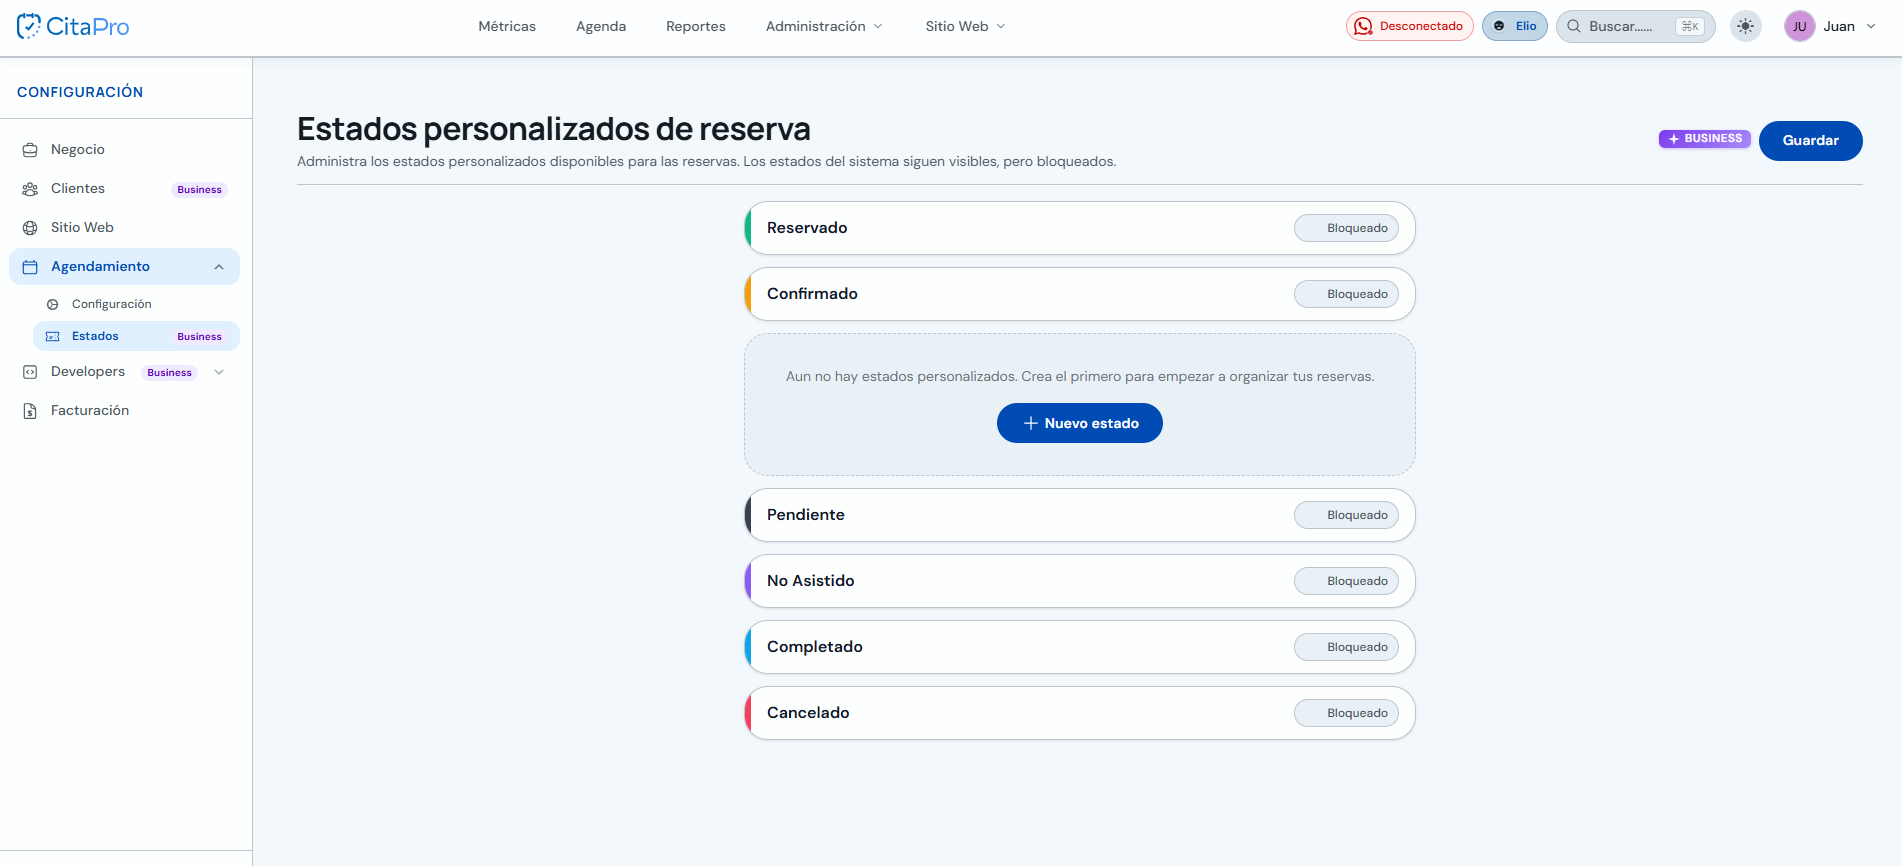Click the Facturación invoice icon
1902x866 pixels.
click(30, 411)
